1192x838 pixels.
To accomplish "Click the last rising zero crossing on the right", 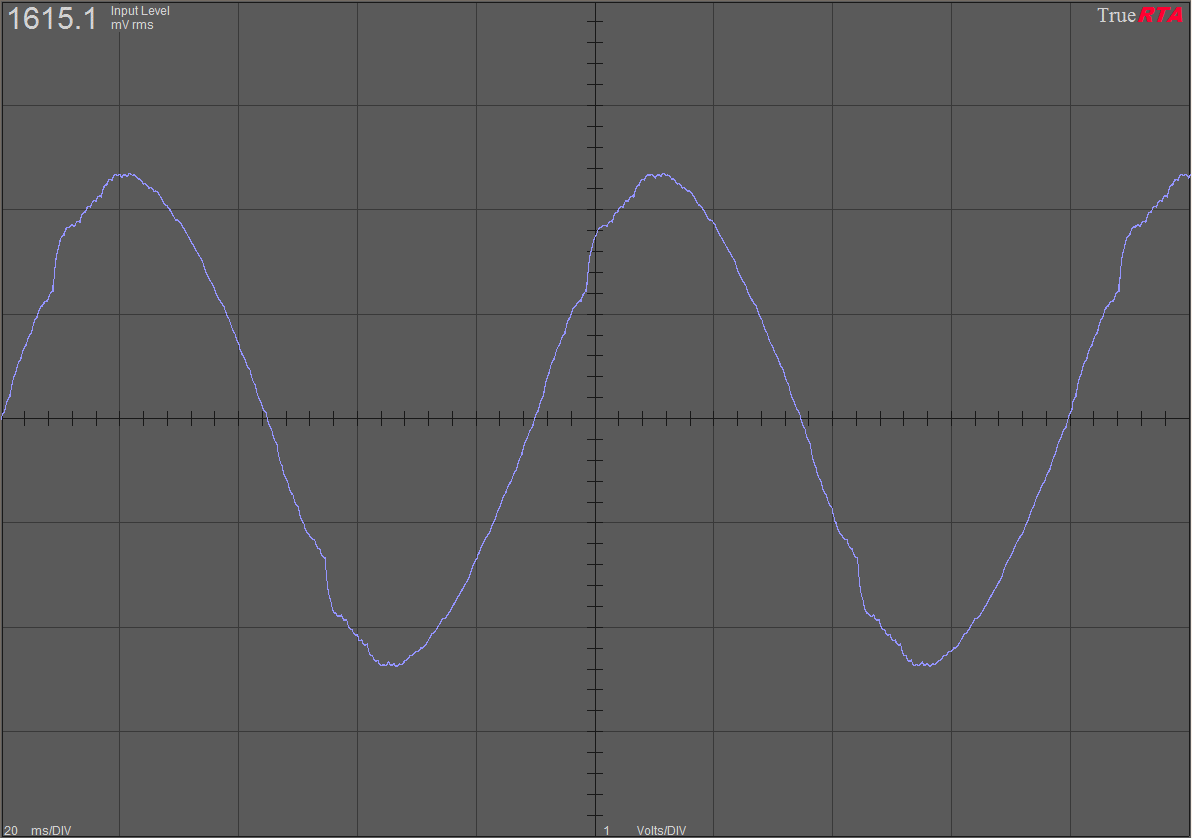I will point(1068,419).
